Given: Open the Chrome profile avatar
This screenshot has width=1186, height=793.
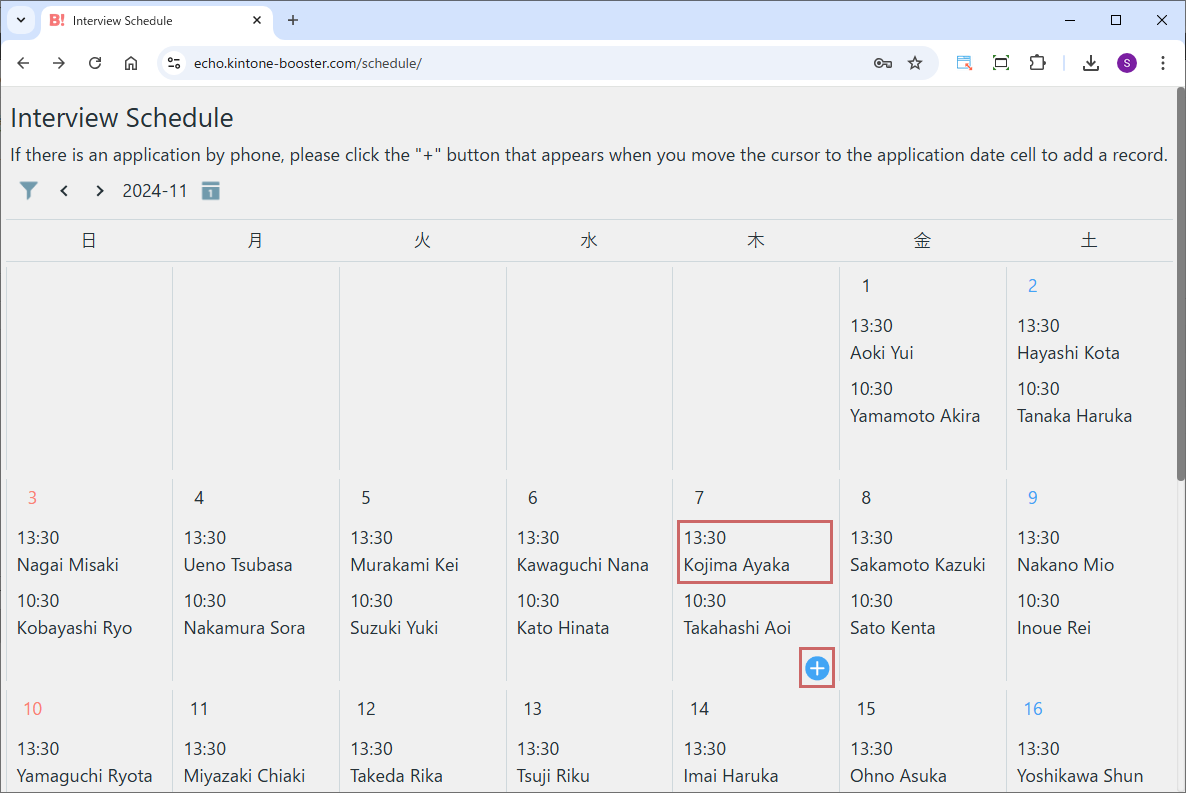Looking at the screenshot, I should [1127, 63].
